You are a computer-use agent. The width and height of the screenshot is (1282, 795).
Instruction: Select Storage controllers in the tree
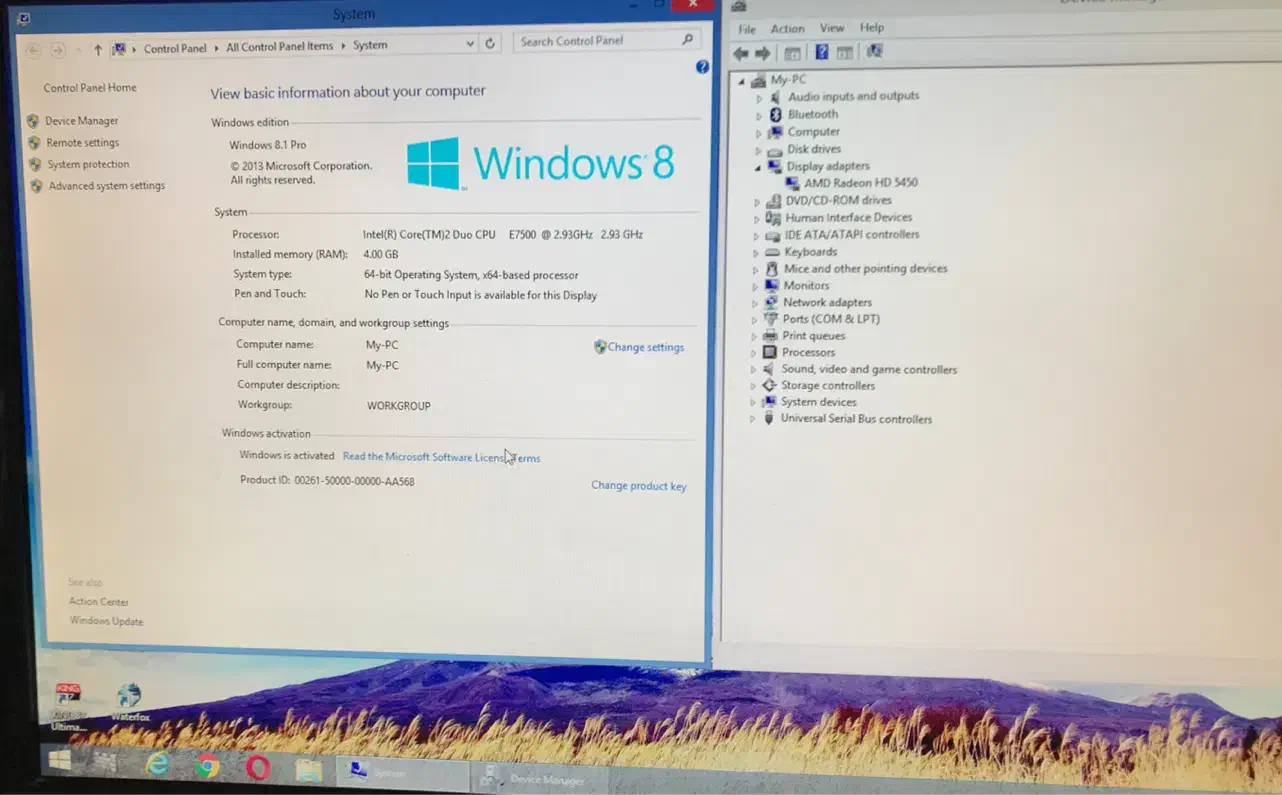[828, 386]
